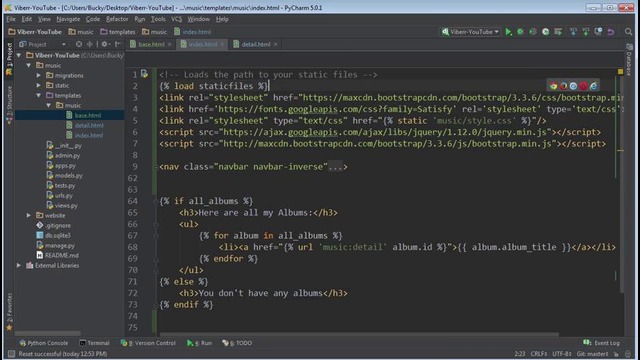Open the Viberr-YouTube run configuration dropdown

470,32
